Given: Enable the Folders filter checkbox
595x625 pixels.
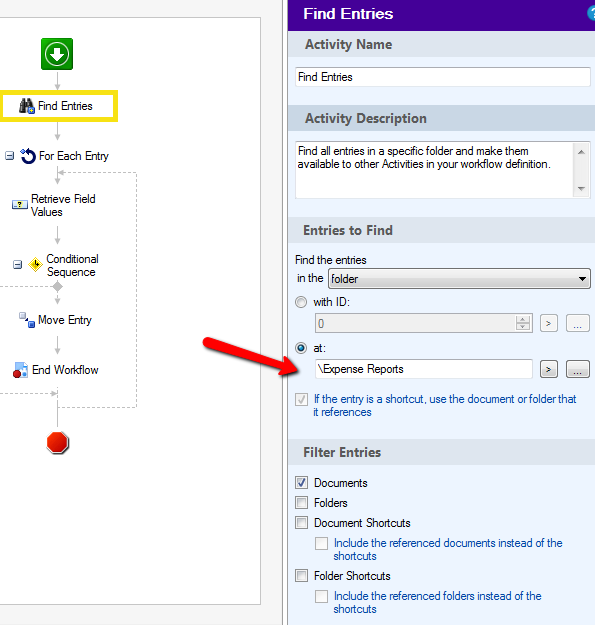Looking at the screenshot, I should 302,503.
